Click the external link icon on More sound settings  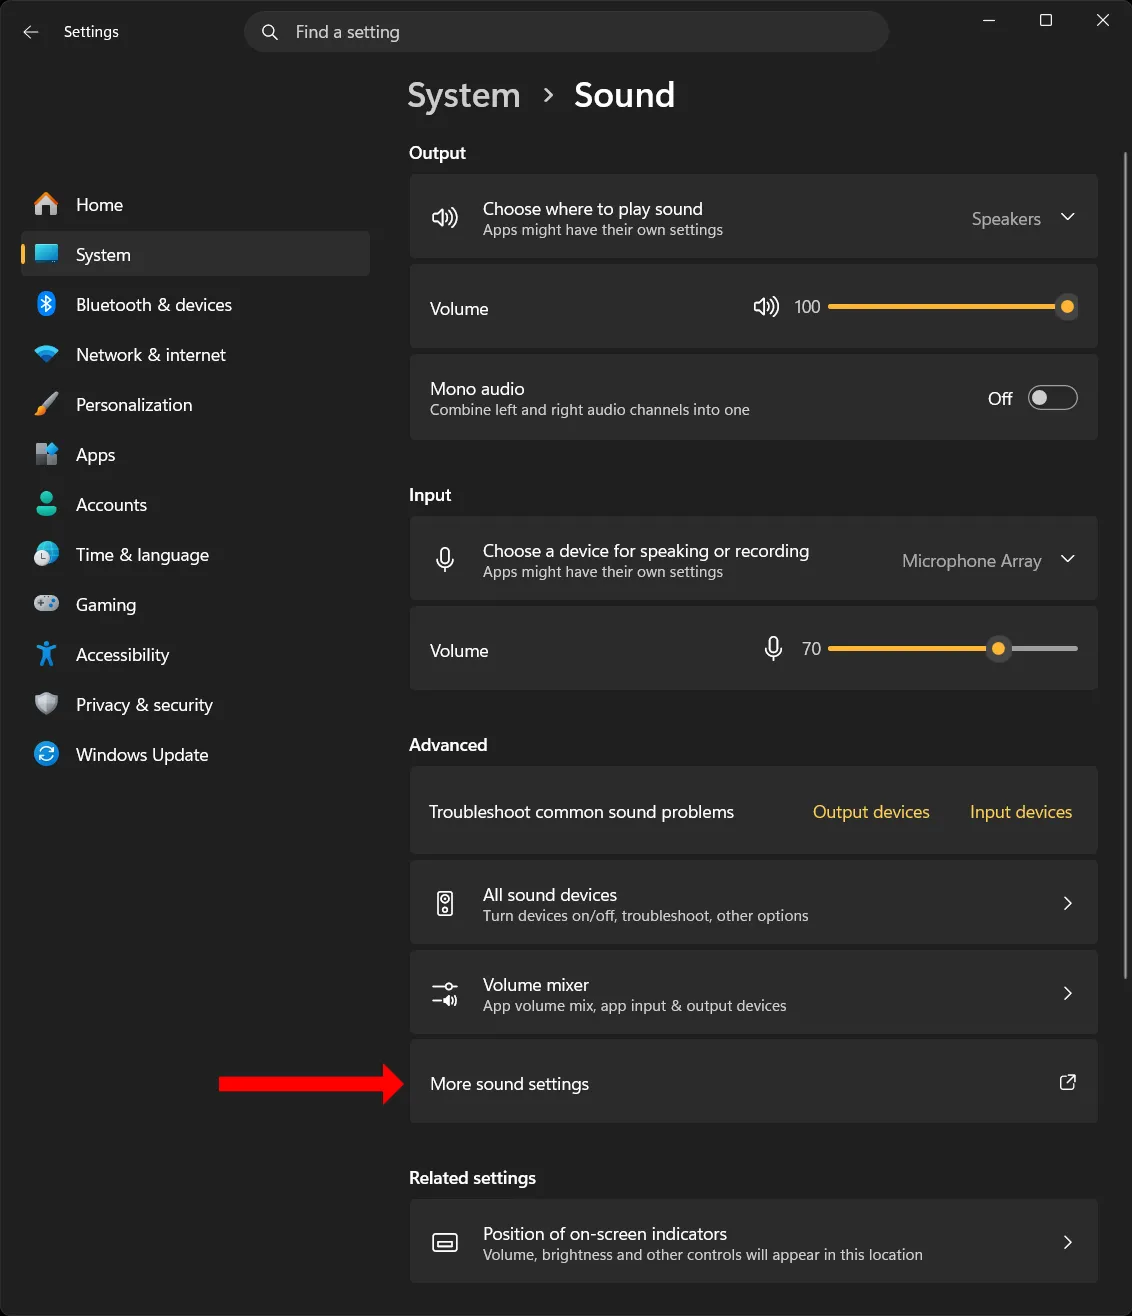(1068, 1082)
